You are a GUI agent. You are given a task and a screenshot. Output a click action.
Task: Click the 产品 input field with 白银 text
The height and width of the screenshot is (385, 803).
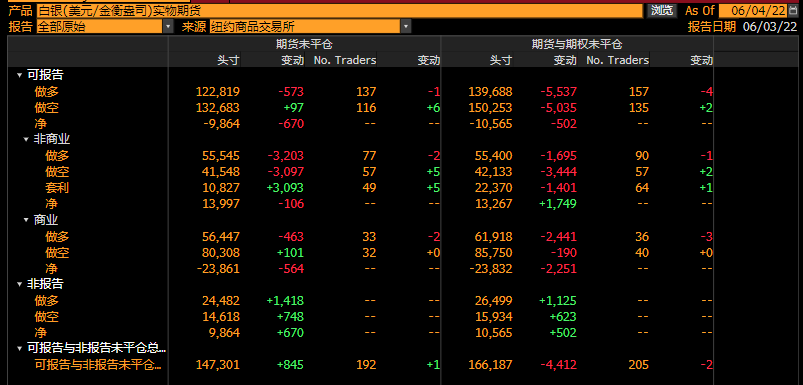339,11
